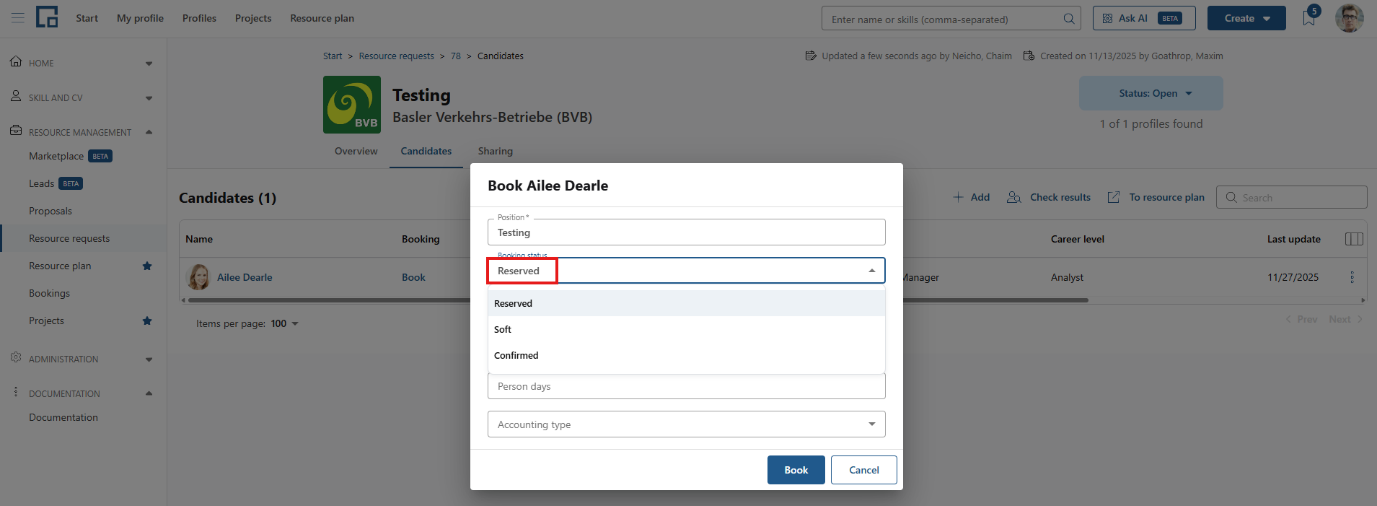Click the Cancel button in dialog

(x=864, y=470)
